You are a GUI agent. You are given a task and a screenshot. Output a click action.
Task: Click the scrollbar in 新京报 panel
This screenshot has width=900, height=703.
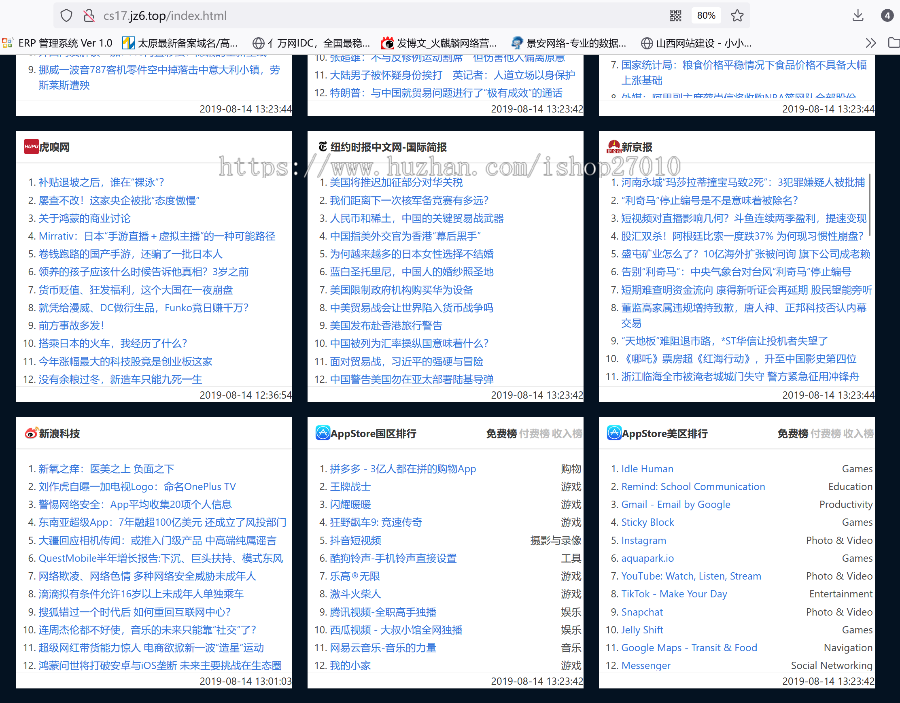tap(871, 205)
